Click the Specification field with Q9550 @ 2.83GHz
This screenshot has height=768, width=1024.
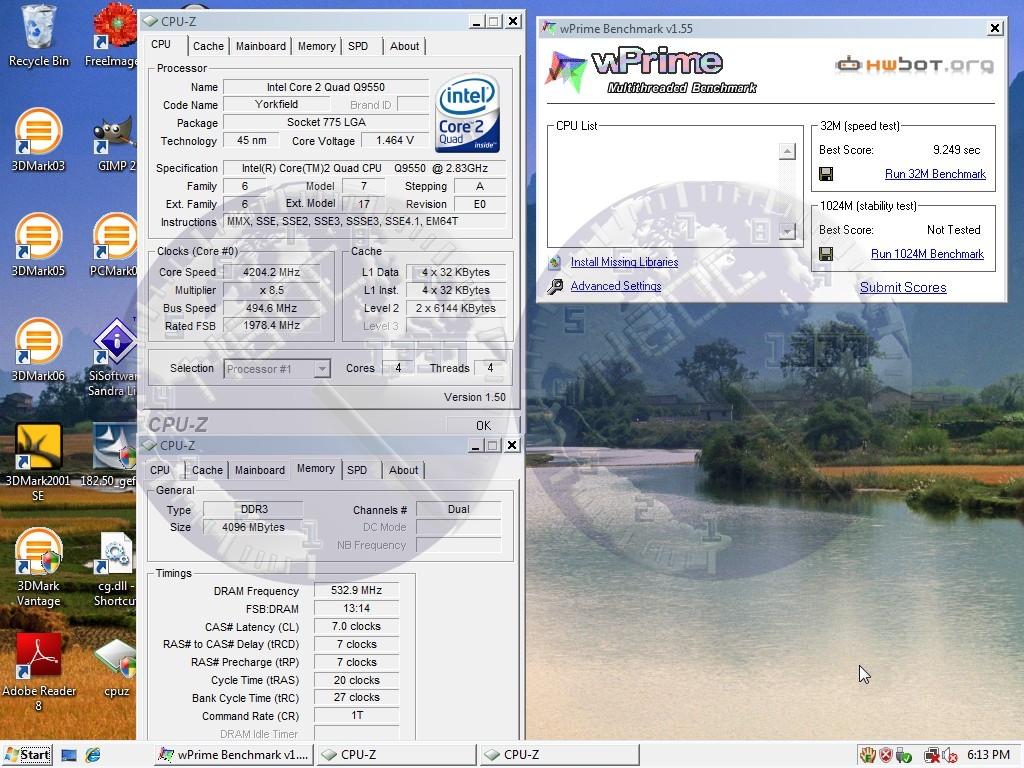pyautogui.click(x=364, y=168)
